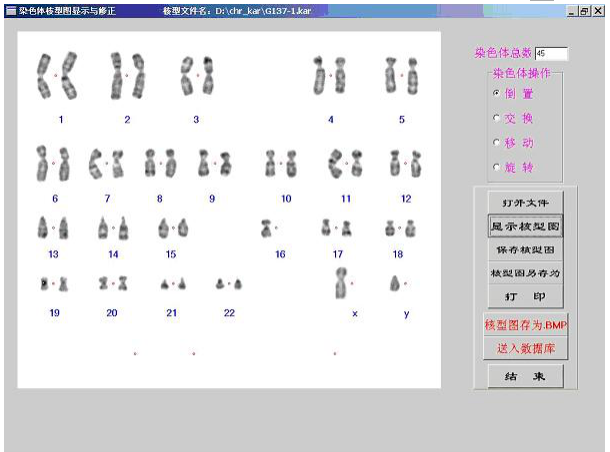Select the 交换 (swap) radio option
The height and width of the screenshot is (452, 610).
(x=496, y=118)
